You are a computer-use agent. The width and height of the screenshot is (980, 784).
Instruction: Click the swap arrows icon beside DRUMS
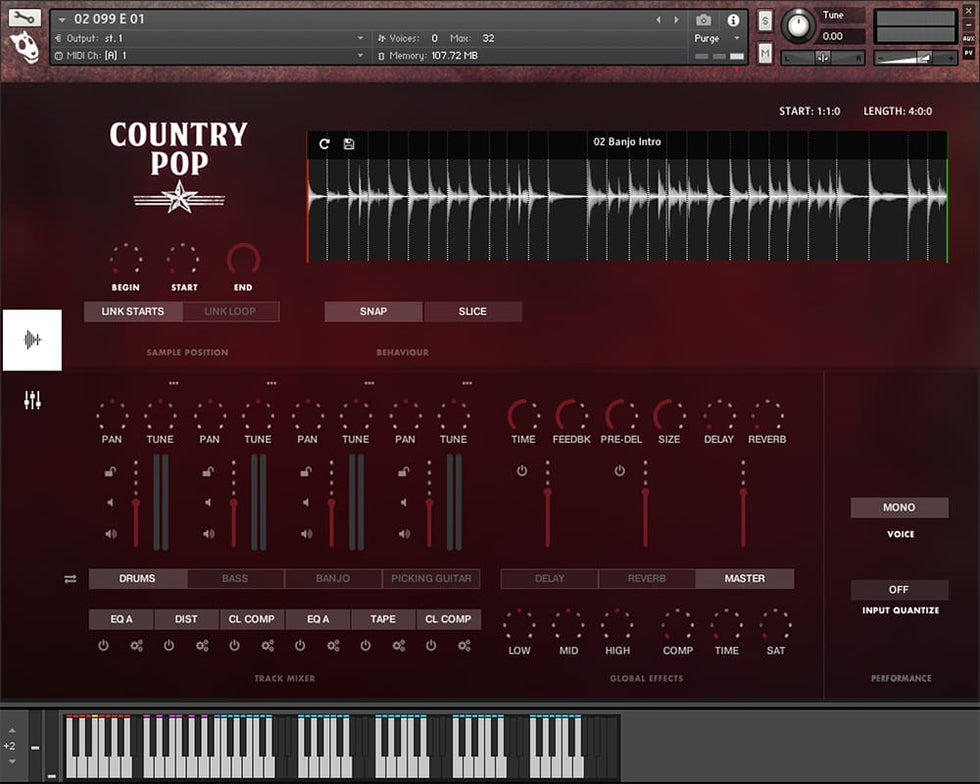(70, 579)
